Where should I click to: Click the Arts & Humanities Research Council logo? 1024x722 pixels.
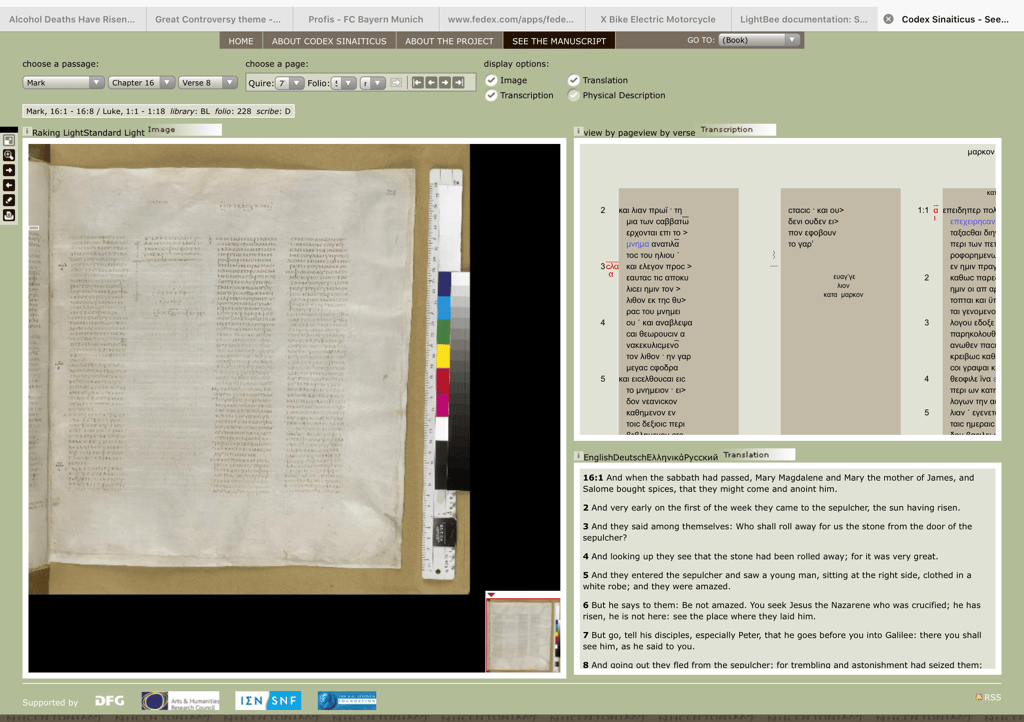pyautogui.click(x=180, y=701)
